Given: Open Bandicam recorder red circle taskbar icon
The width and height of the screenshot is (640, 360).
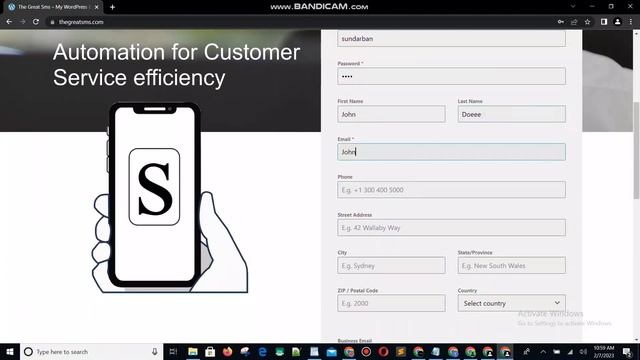Looking at the screenshot, I should [366, 351].
